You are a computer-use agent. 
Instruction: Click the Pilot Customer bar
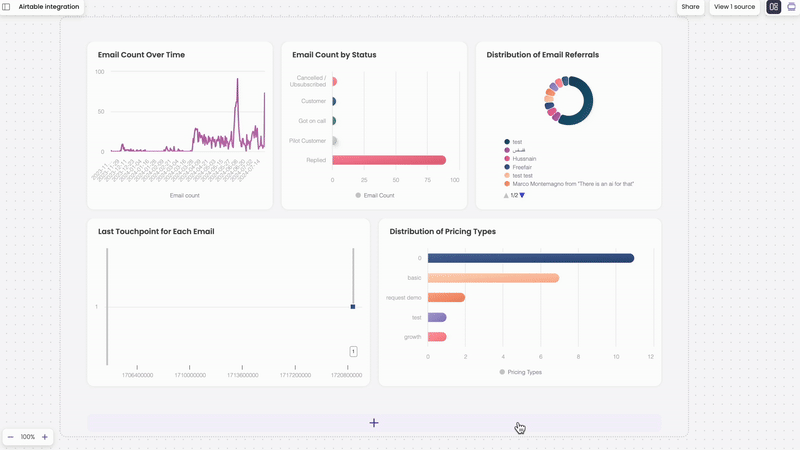tap(335, 141)
